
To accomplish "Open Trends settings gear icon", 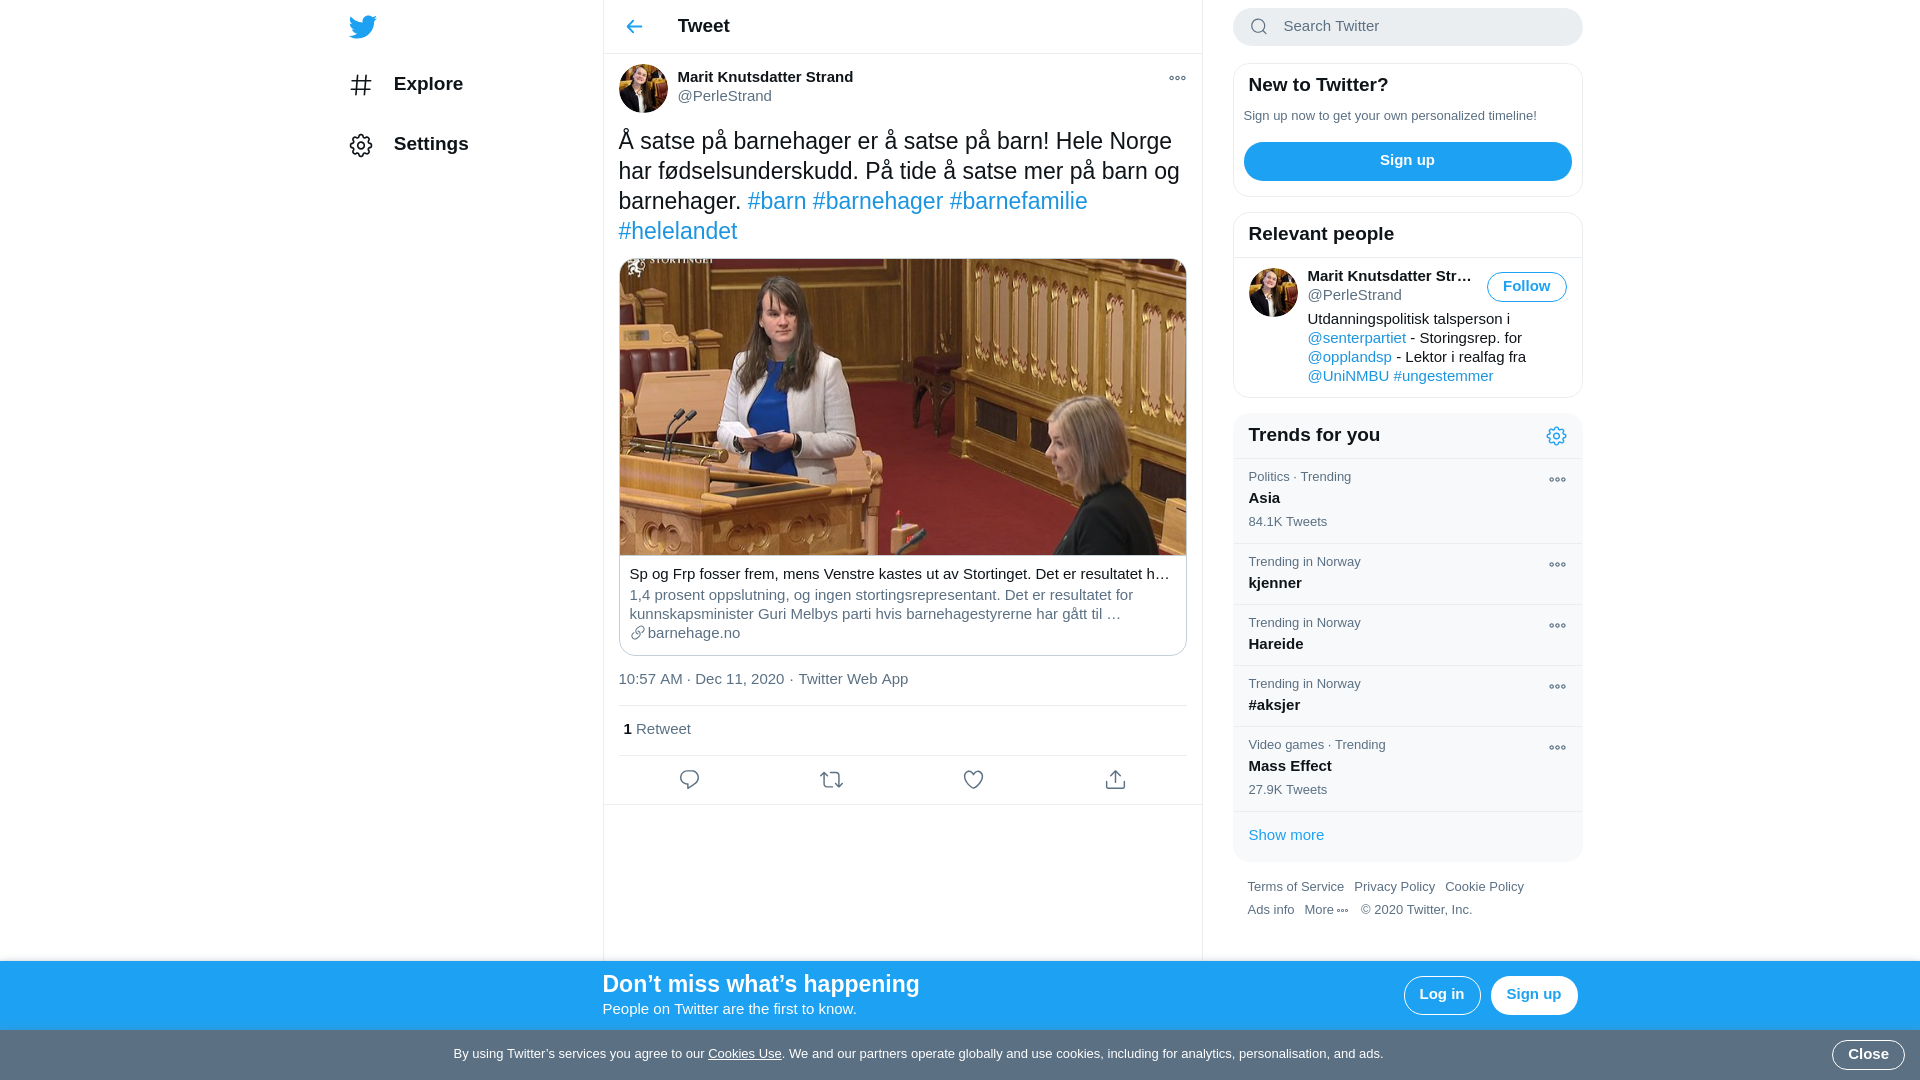I will 1556,436.
